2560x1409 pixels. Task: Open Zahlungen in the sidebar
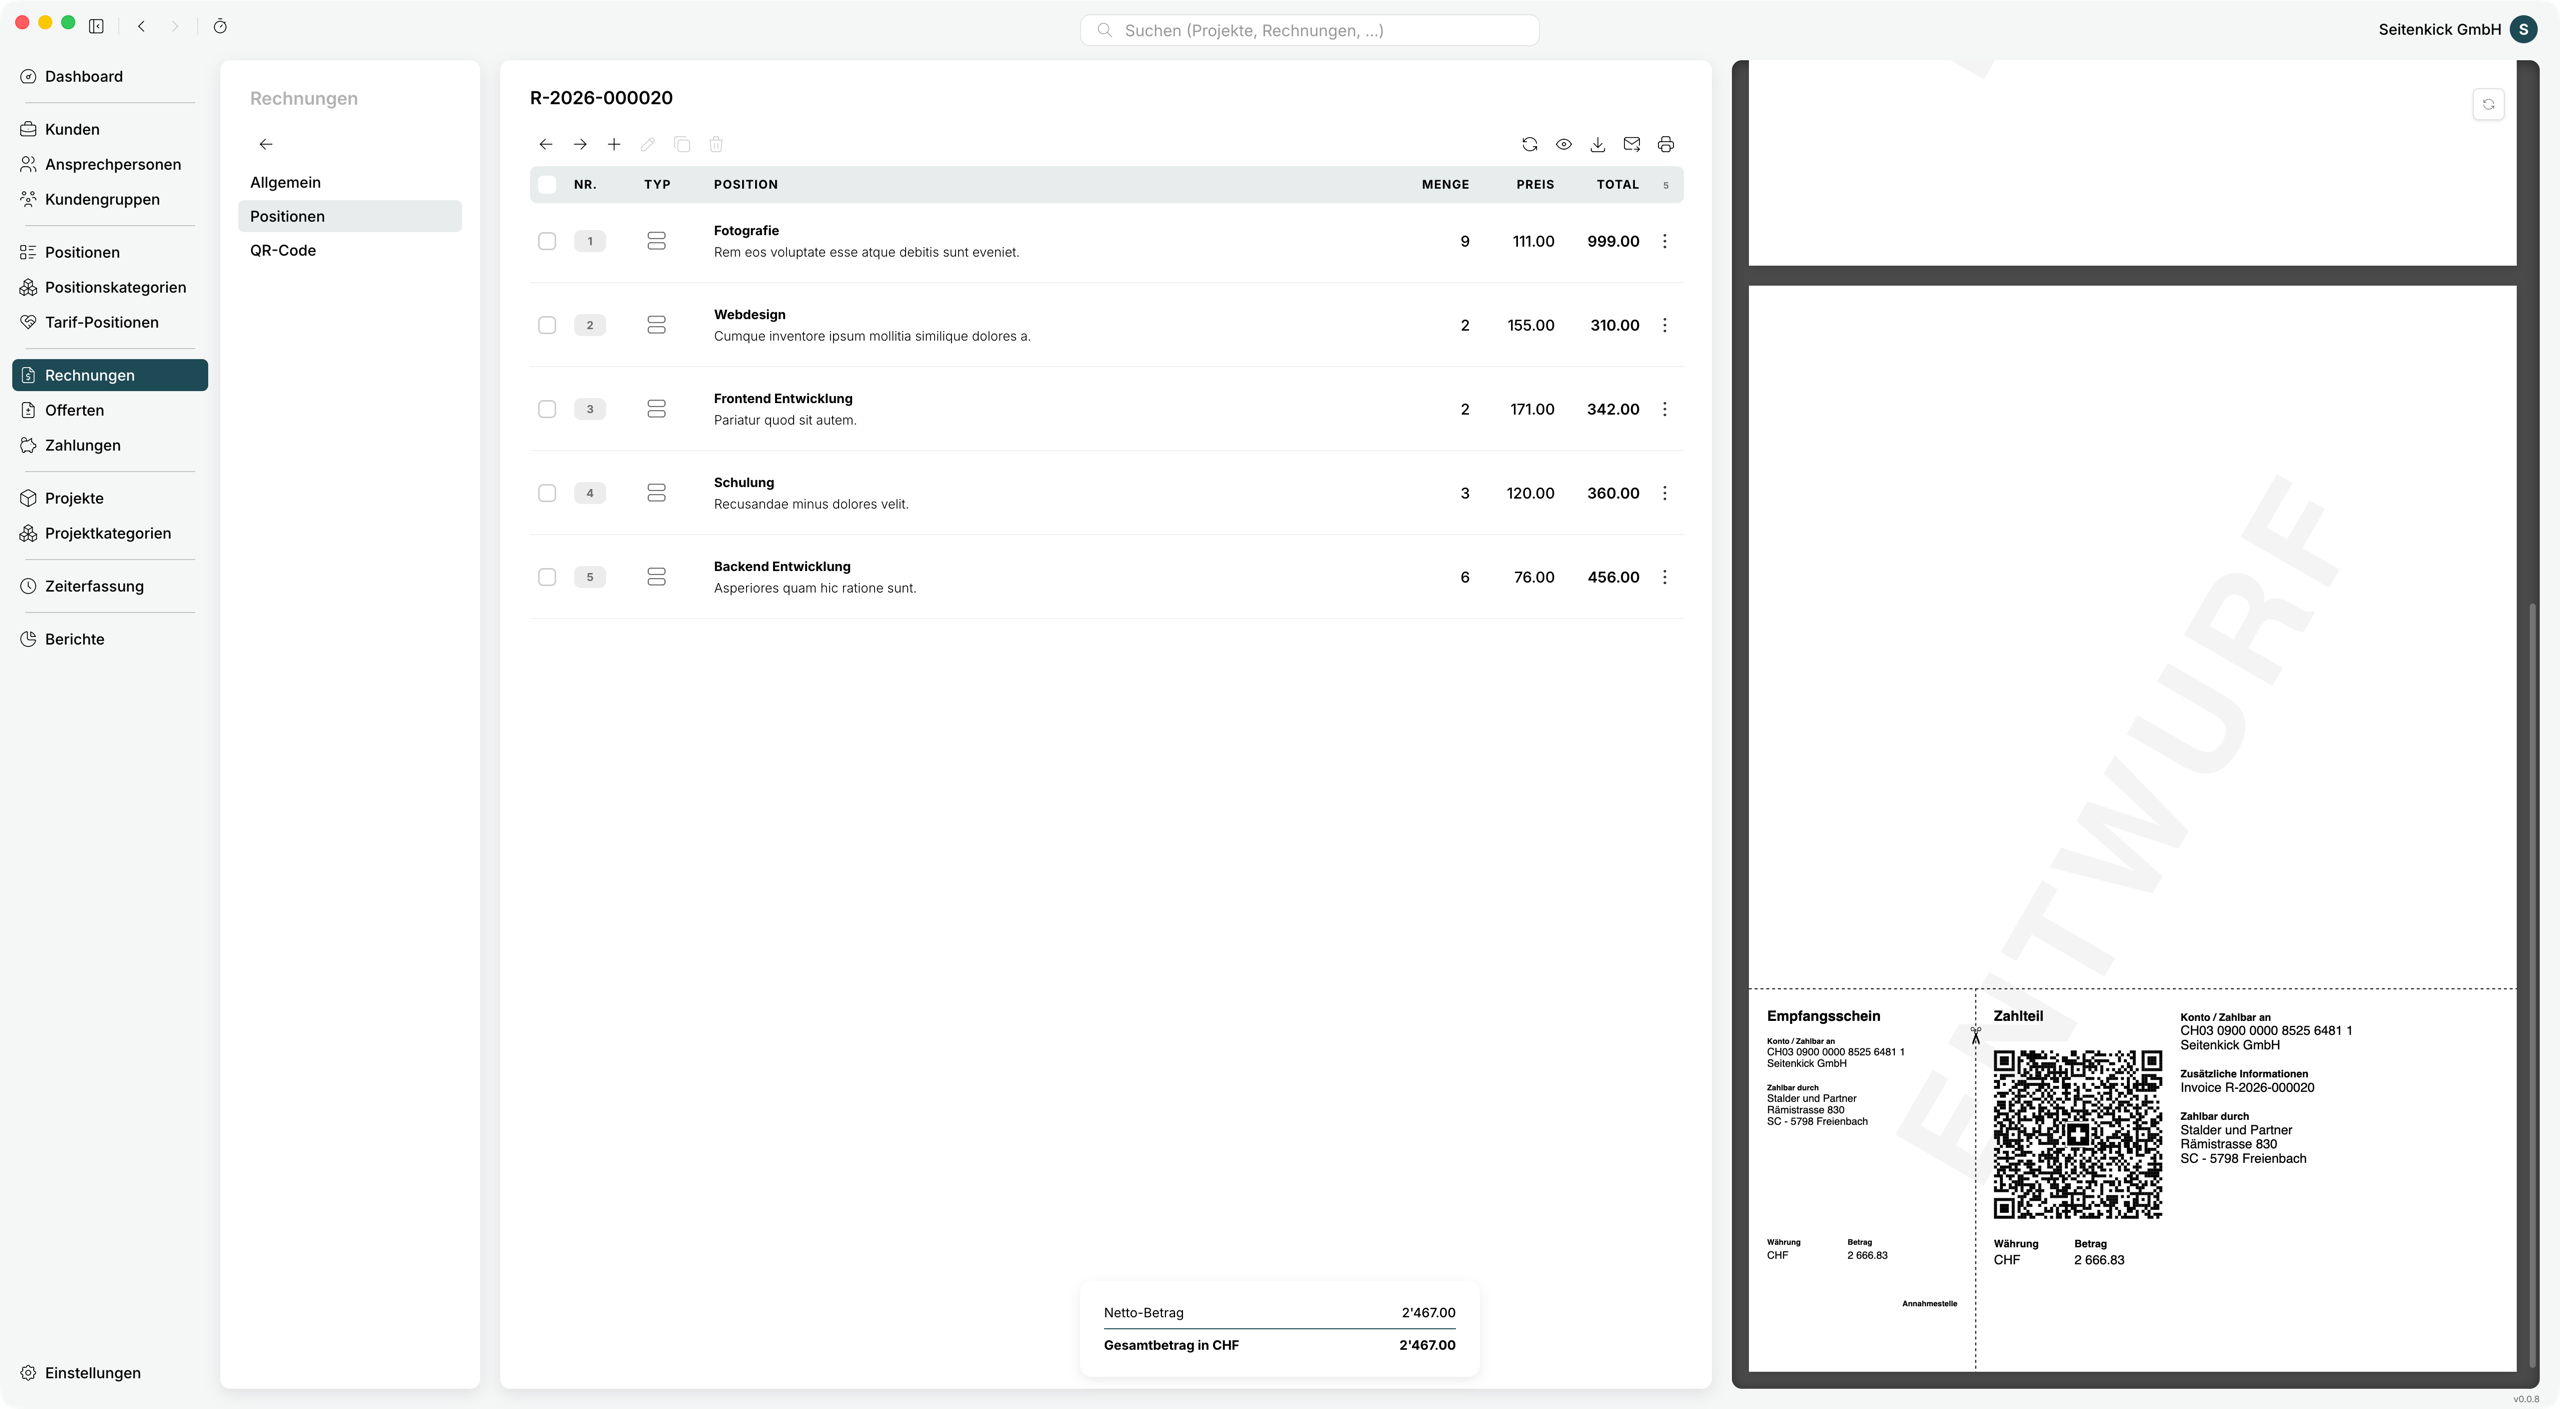pos(110,445)
